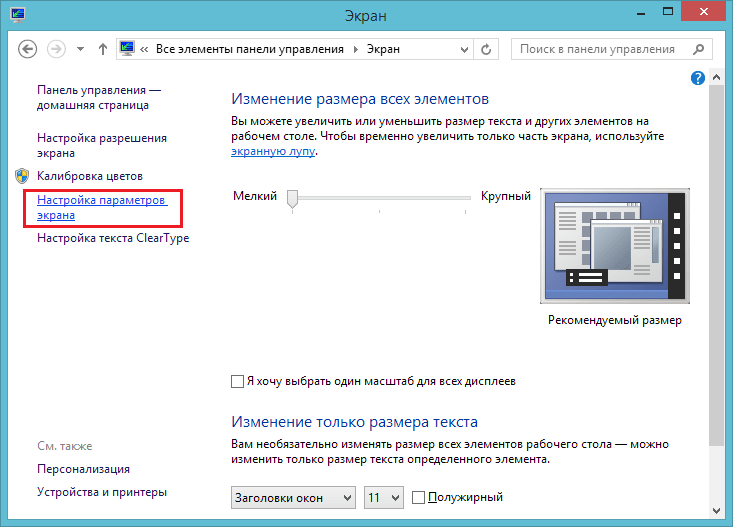Open the Заголовки окон dropdown
The height and width of the screenshot is (527, 733).
(293, 498)
